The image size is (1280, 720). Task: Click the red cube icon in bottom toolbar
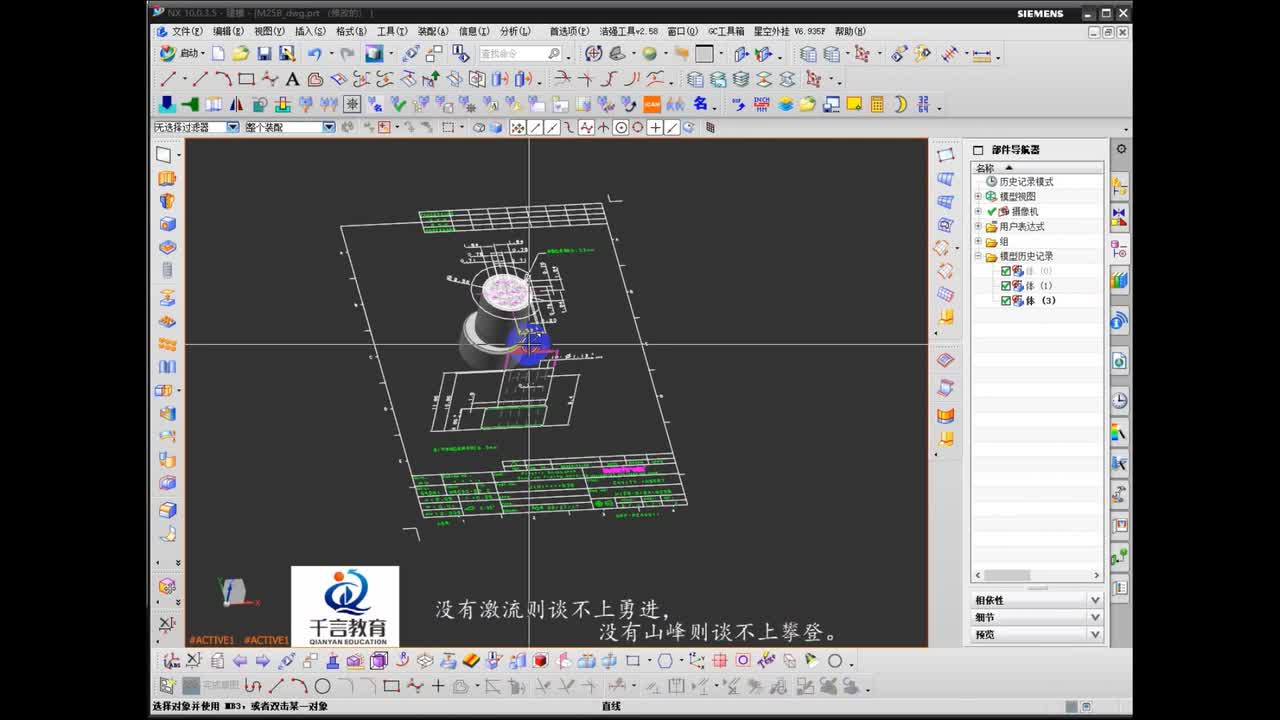tap(540, 661)
